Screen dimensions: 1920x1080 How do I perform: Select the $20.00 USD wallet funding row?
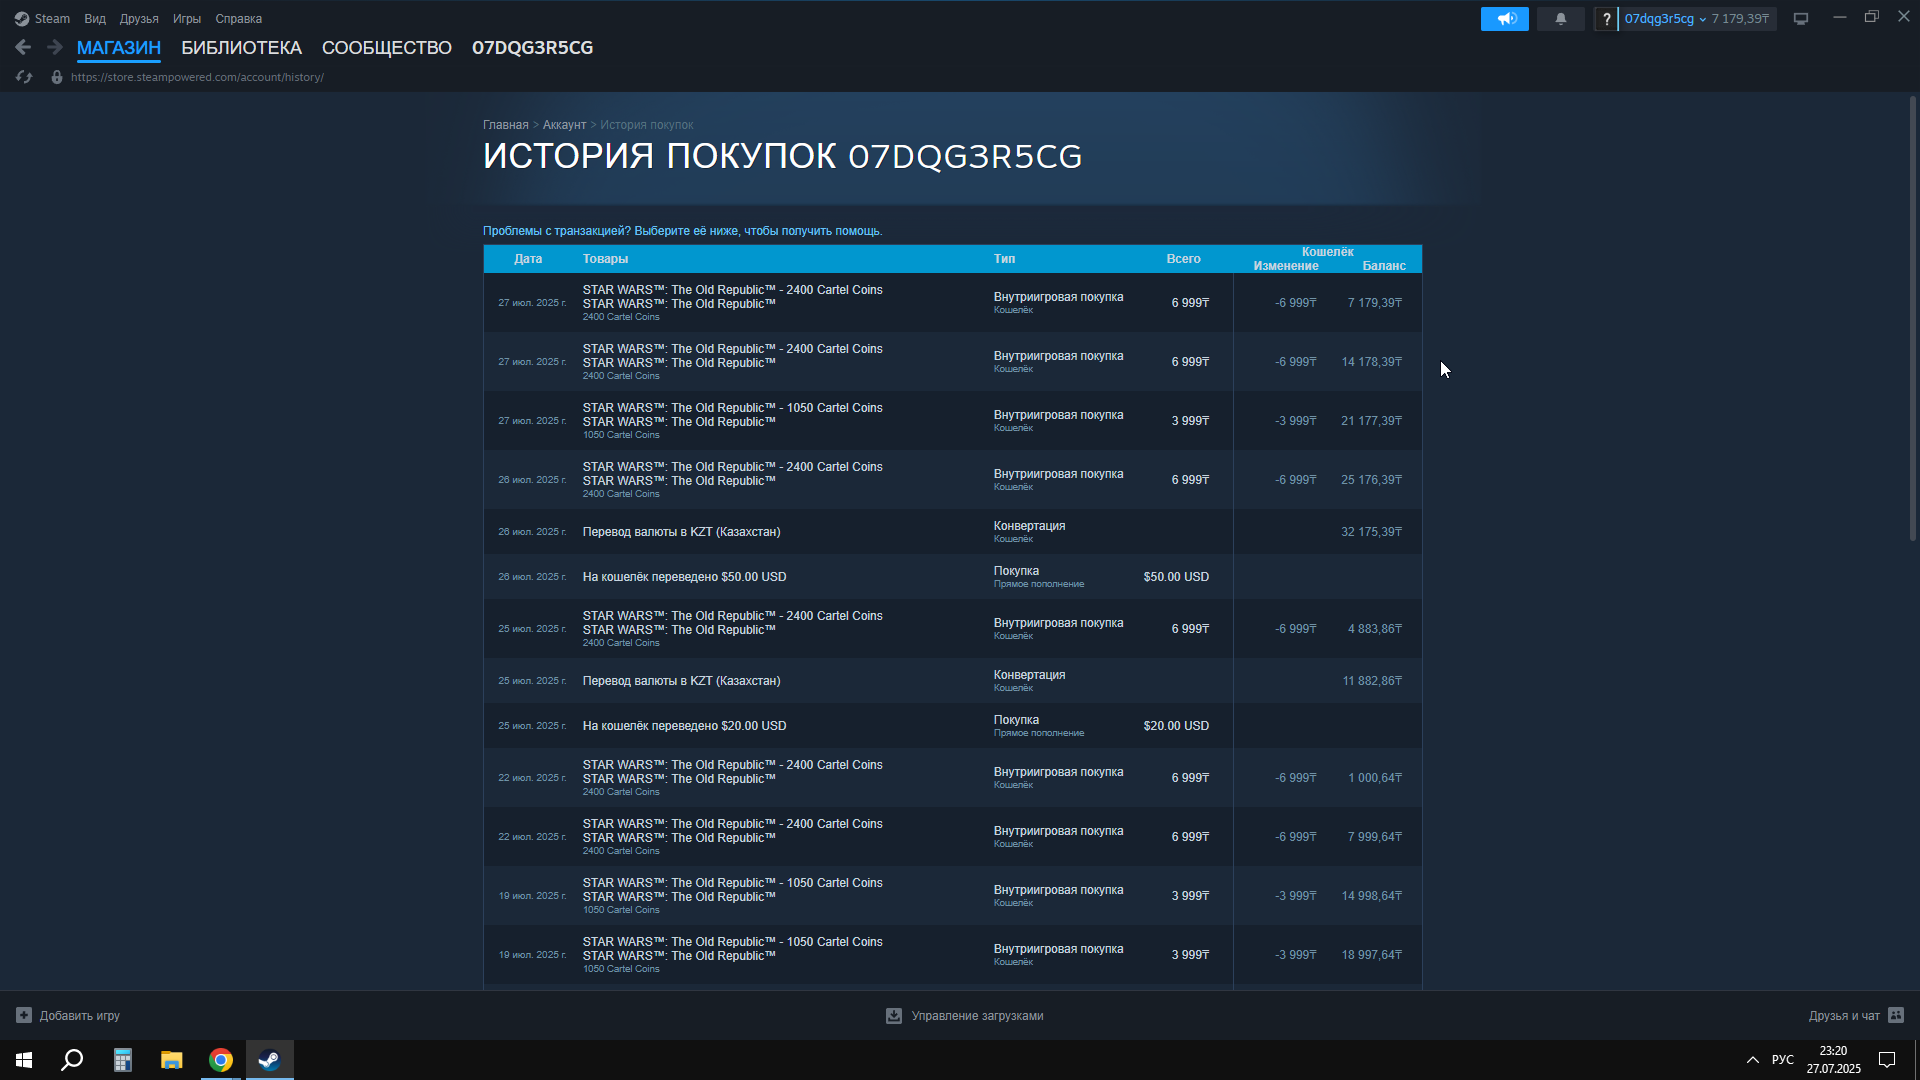pos(952,726)
